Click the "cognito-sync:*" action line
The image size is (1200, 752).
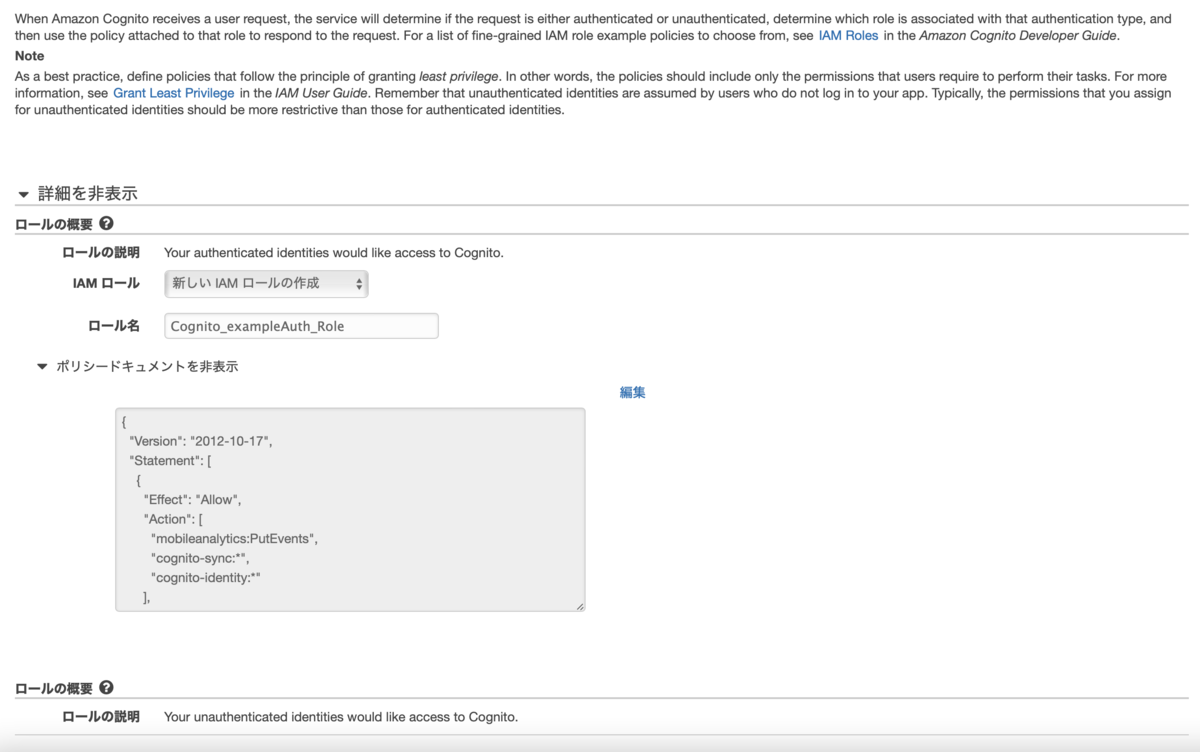[200, 557]
